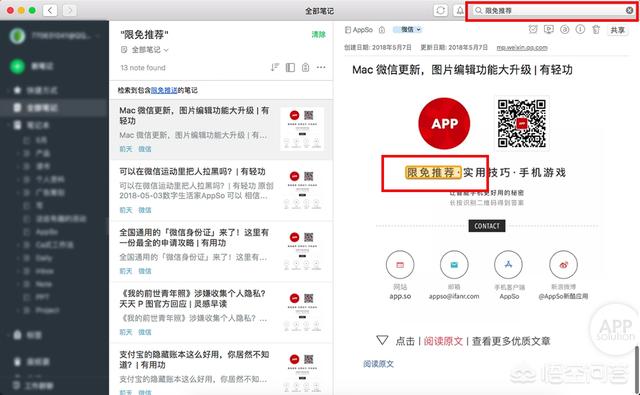Click the CONTACT label in the note
The height and width of the screenshot is (395, 640).
487,226
